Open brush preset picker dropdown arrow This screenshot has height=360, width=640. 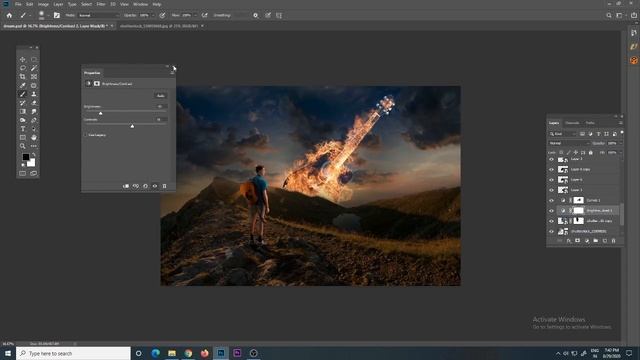48,16
